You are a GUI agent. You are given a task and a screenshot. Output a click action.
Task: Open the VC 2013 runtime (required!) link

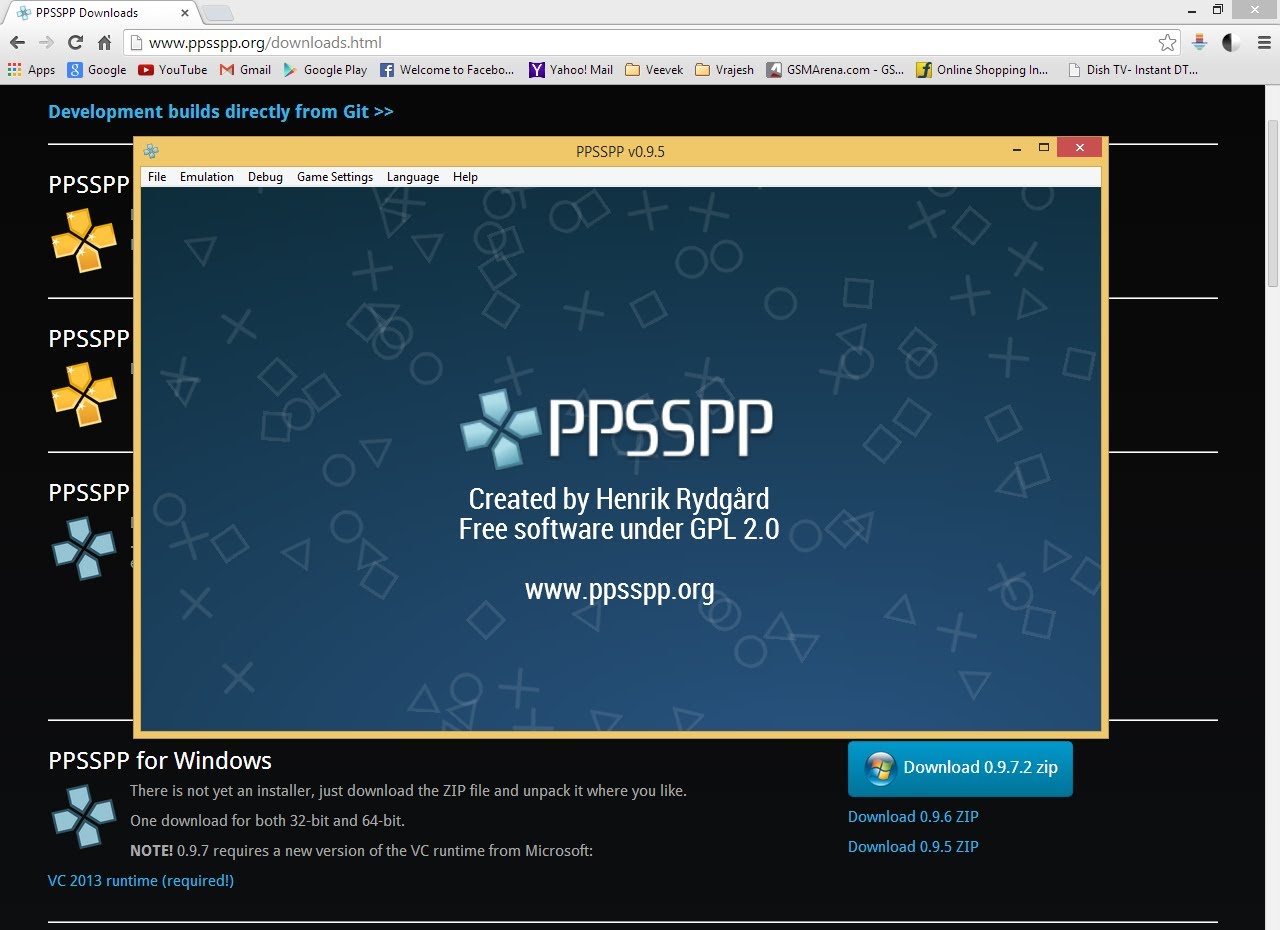point(141,881)
